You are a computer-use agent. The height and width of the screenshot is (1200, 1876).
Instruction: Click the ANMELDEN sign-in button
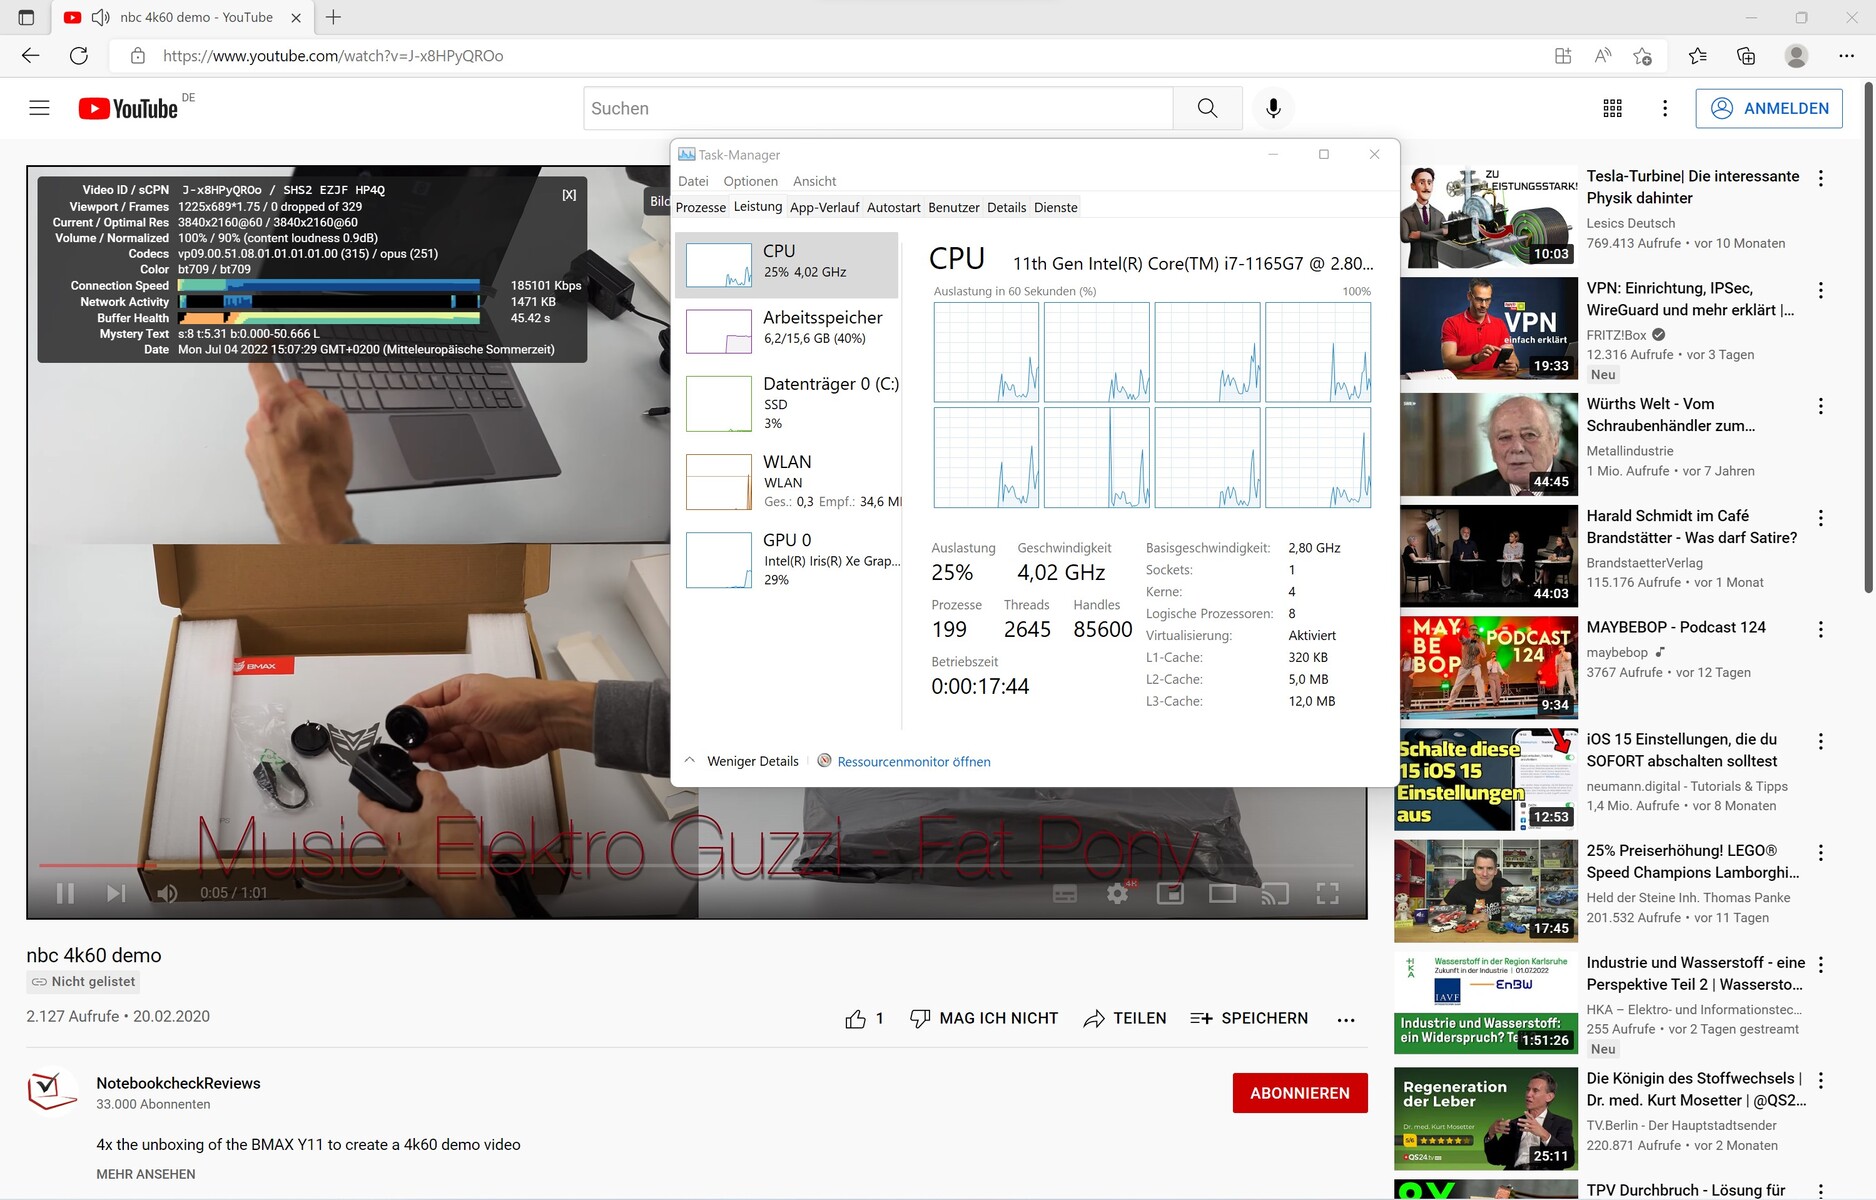point(1769,108)
